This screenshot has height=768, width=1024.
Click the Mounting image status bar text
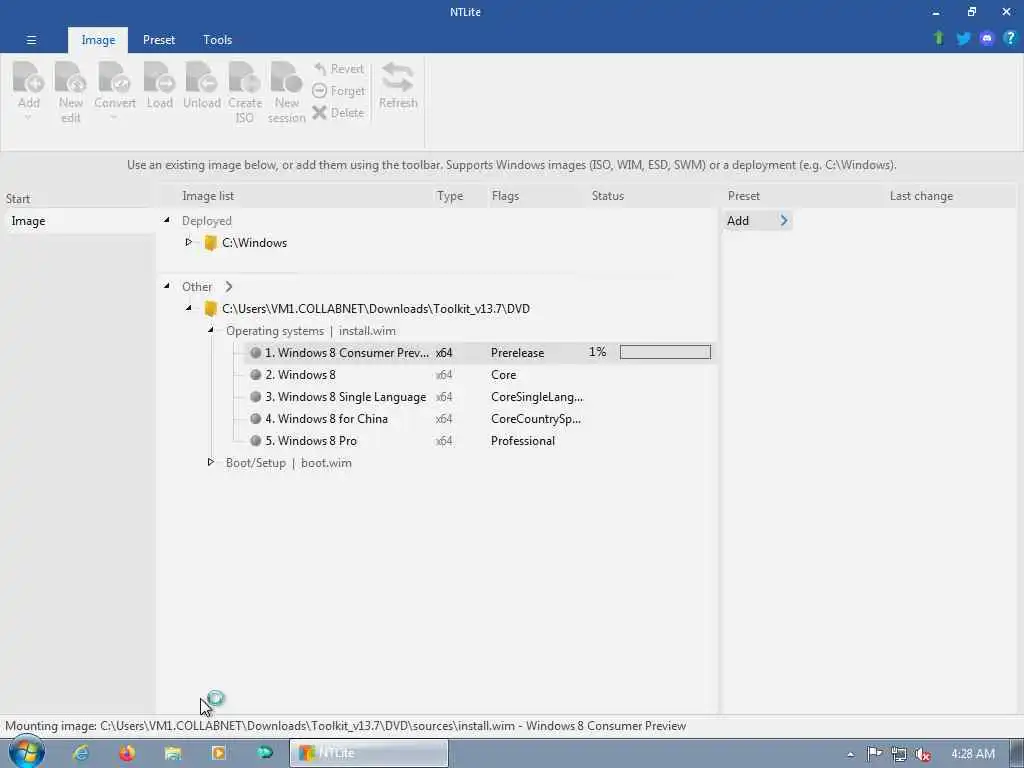point(345,726)
